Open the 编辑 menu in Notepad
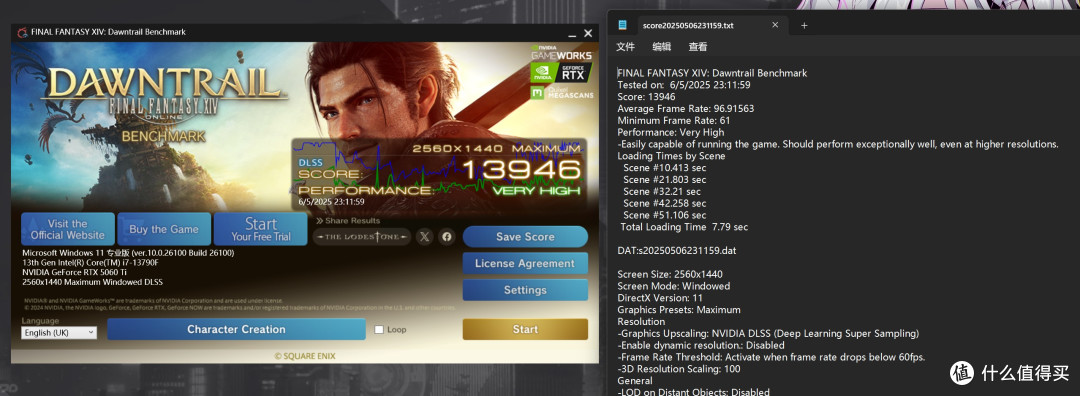 pyautogui.click(x=661, y=47)
